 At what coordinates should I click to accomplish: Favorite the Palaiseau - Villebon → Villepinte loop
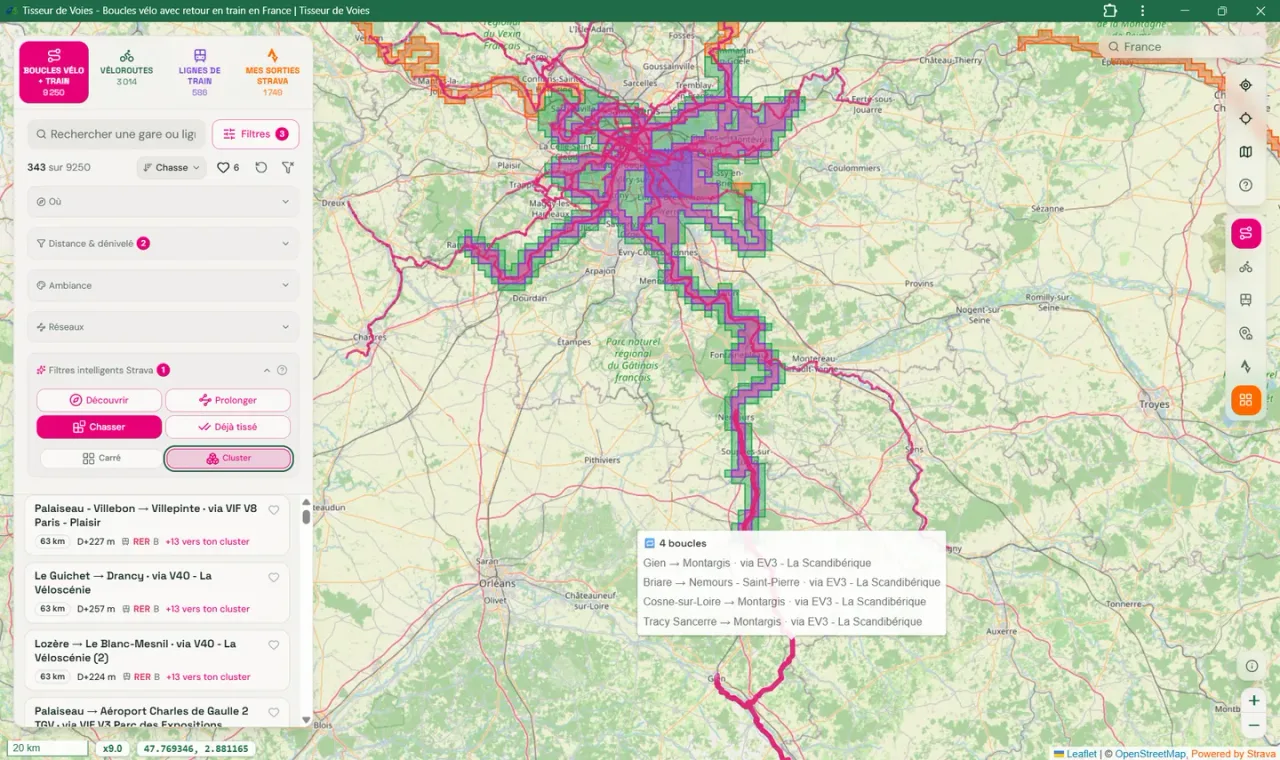pyautogui.click(x=274, y=510)
